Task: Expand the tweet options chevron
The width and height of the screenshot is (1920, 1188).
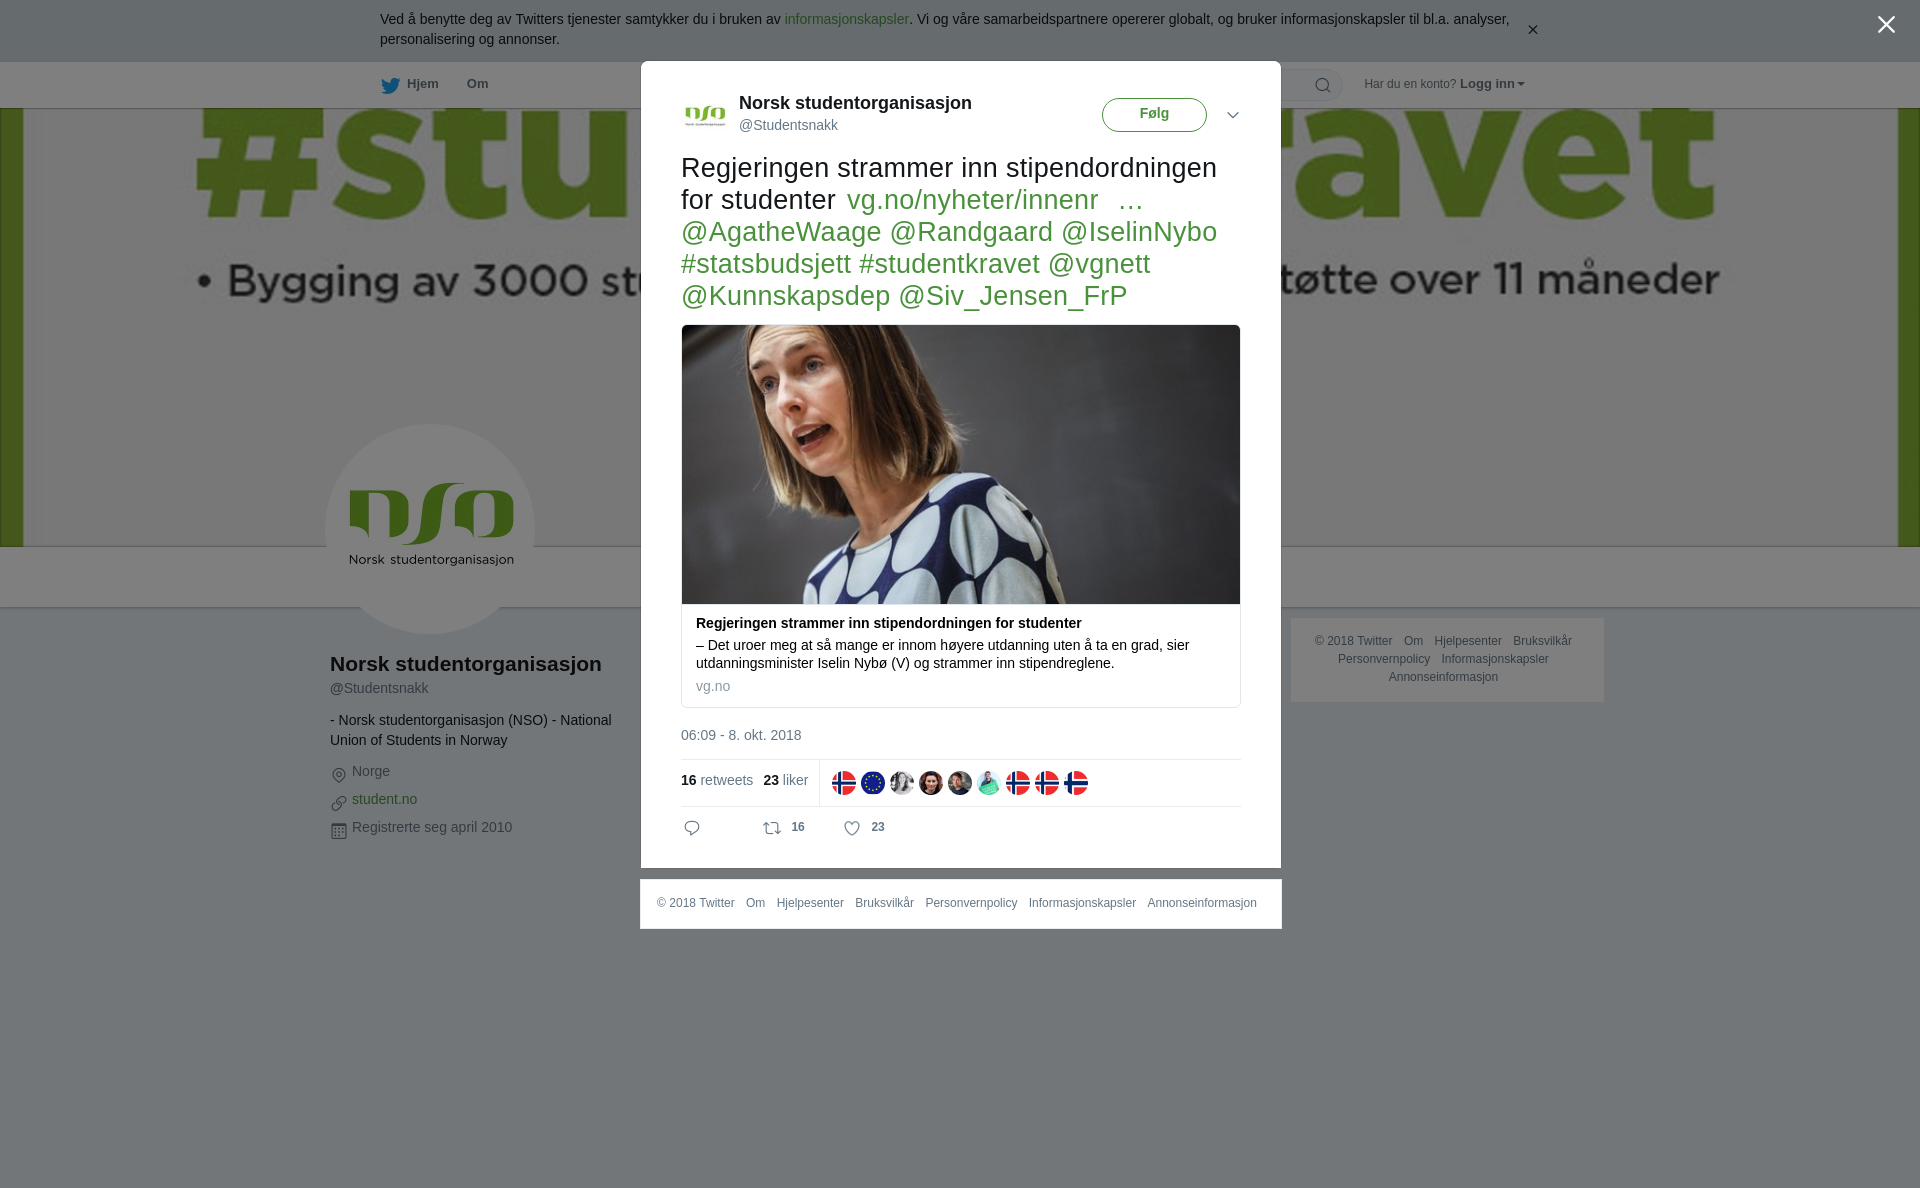Action: coord(1233,115)
